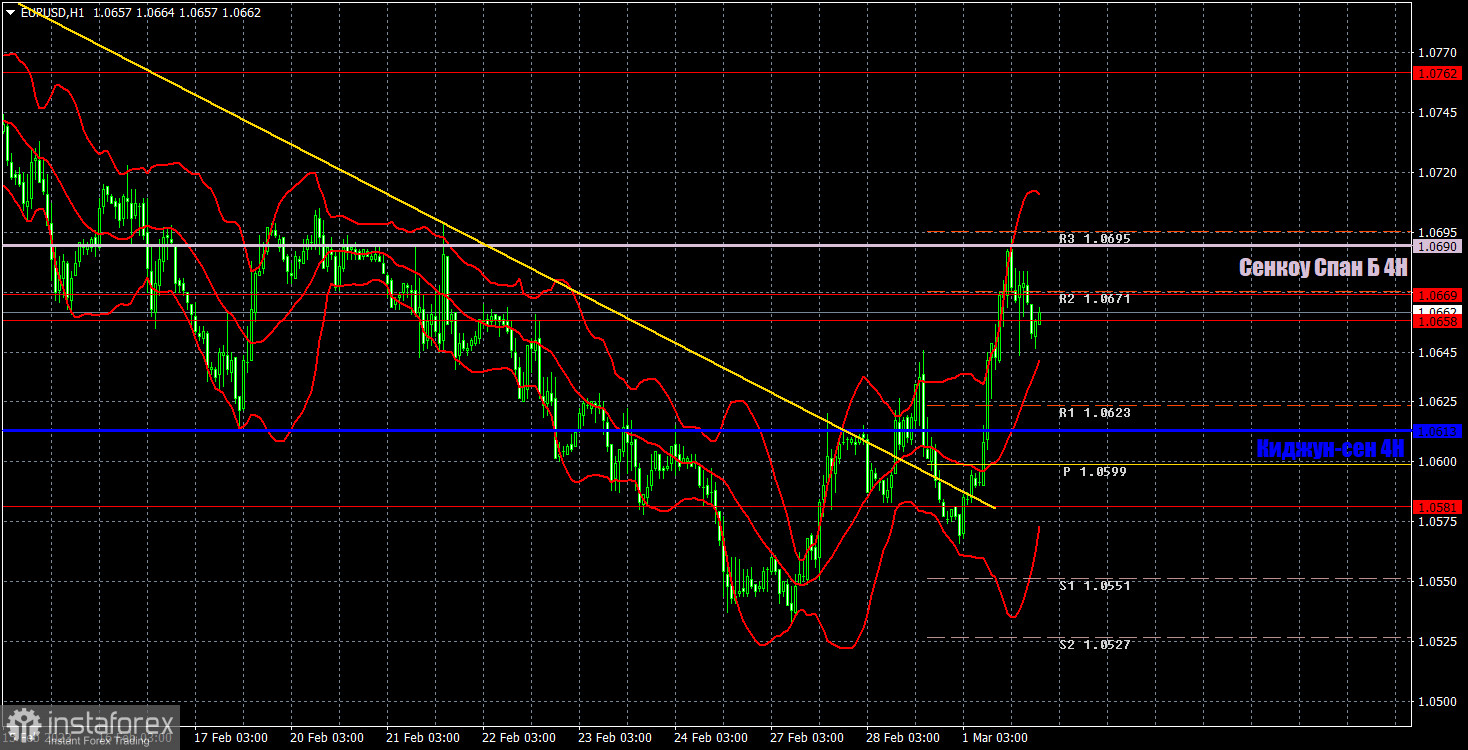Click the '28 Feb 03:00' time label
This screenshot has height=750, width=1468.
(903, 738)
